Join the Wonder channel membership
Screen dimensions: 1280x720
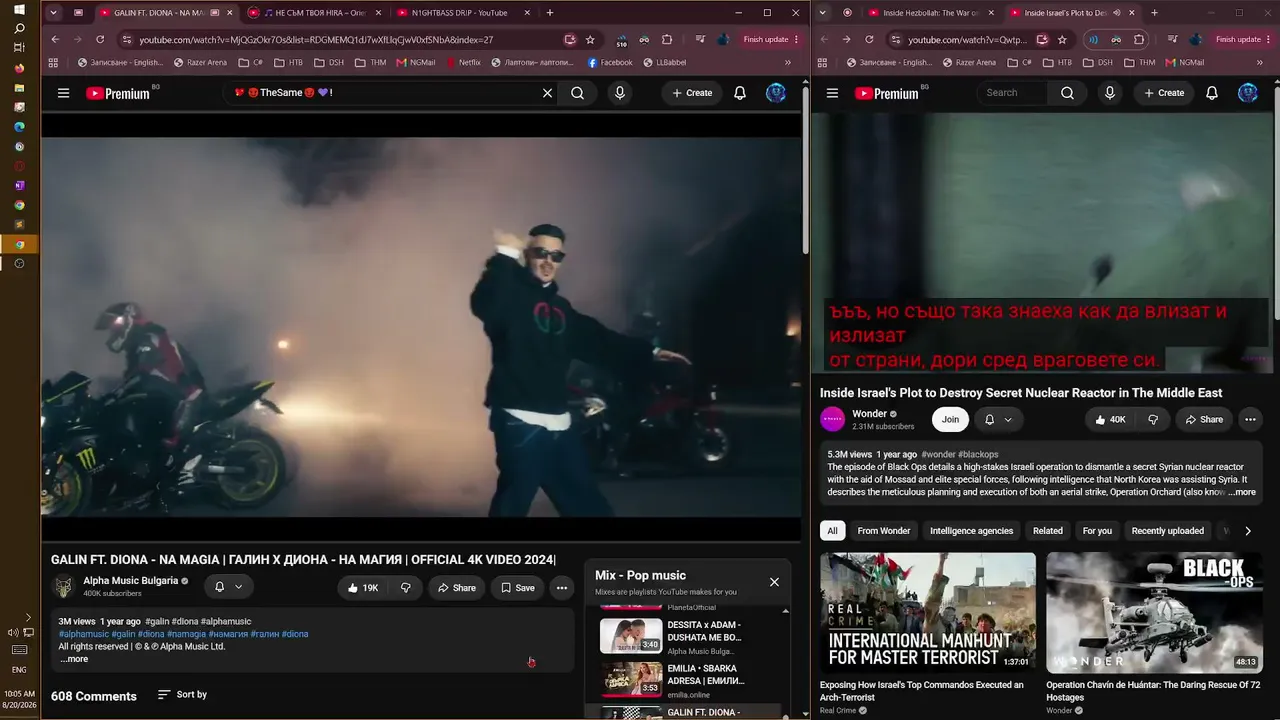tap(950, 420)
